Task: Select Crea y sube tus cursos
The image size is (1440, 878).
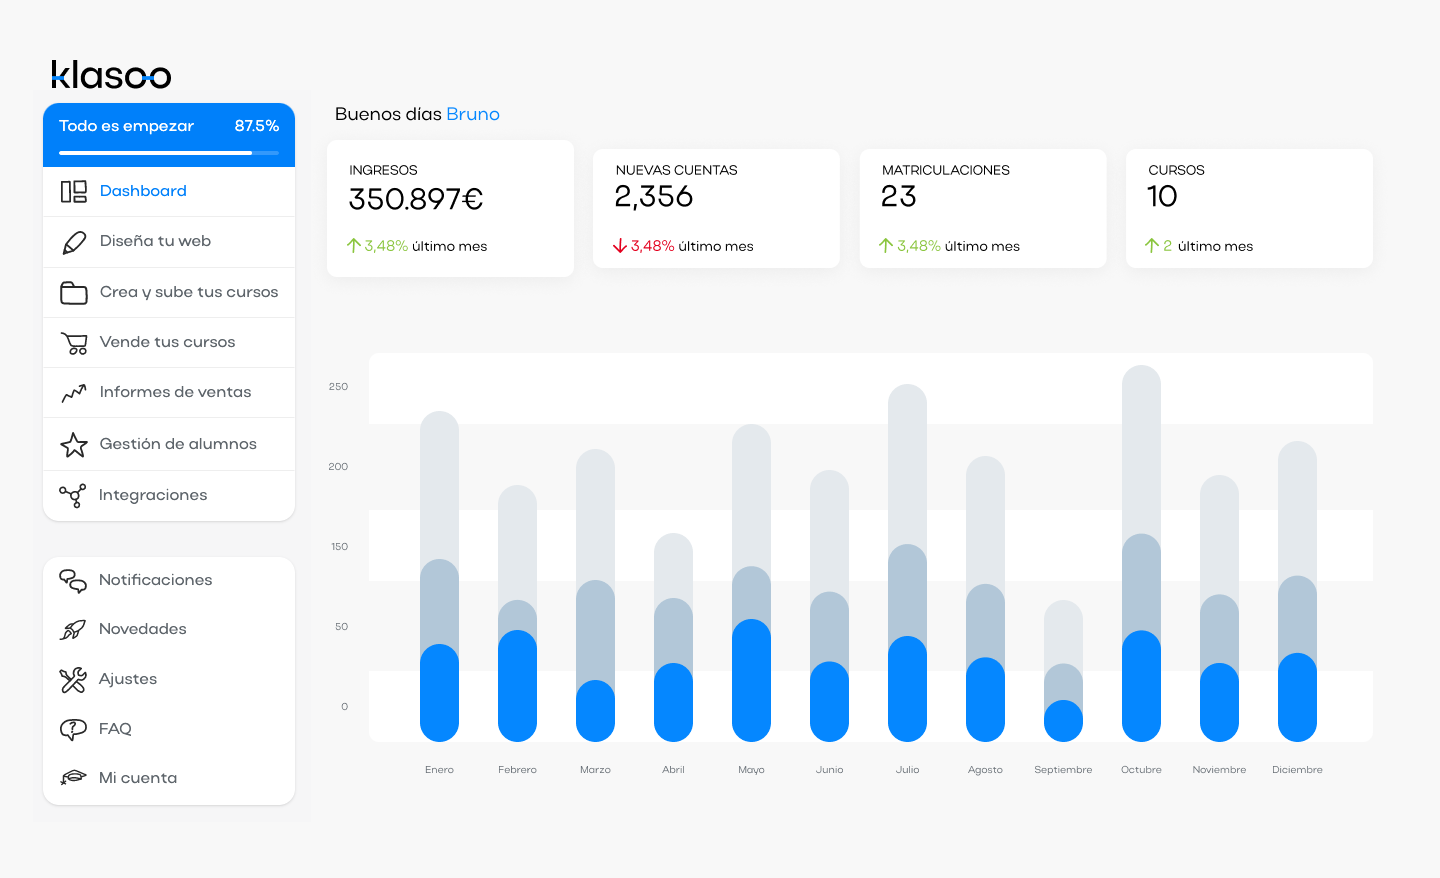Action: pyautogui.click(x=189, y=292)
